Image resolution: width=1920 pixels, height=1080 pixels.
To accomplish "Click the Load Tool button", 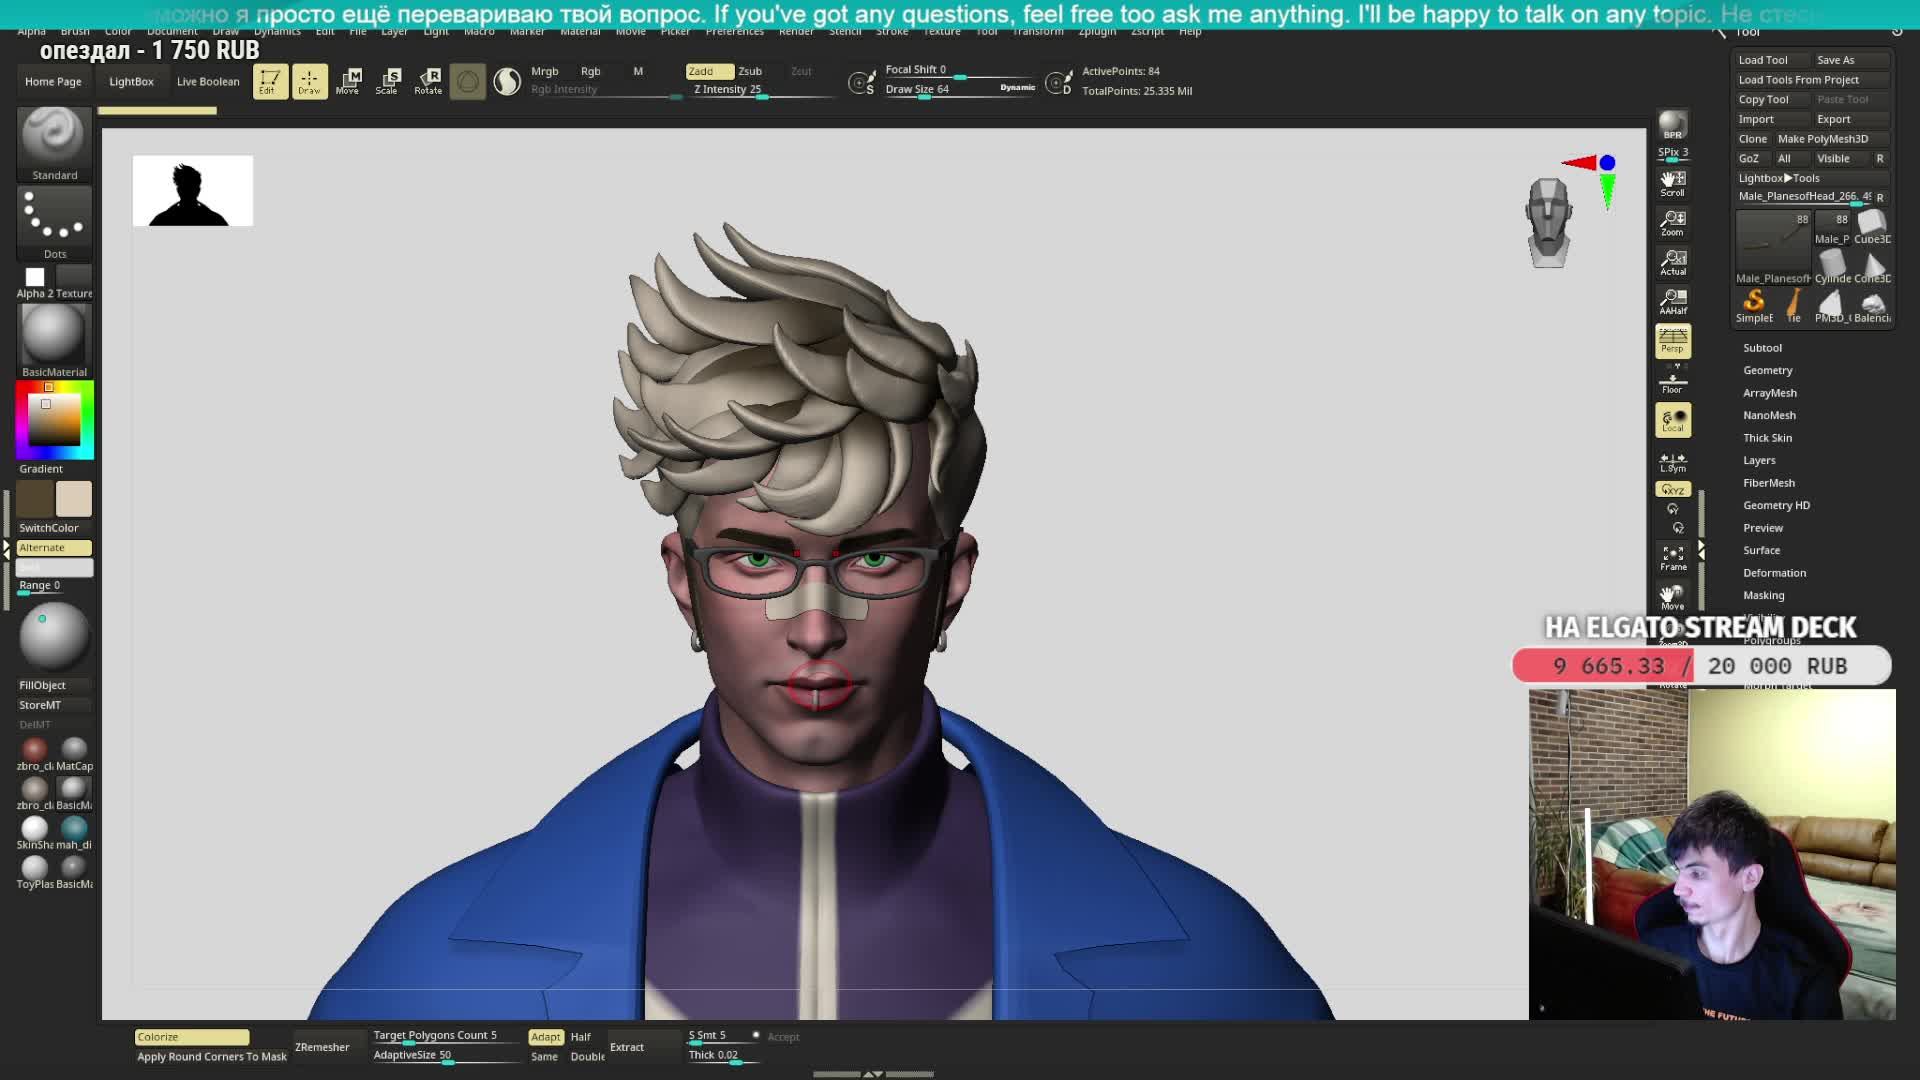I will [1763, 60].
